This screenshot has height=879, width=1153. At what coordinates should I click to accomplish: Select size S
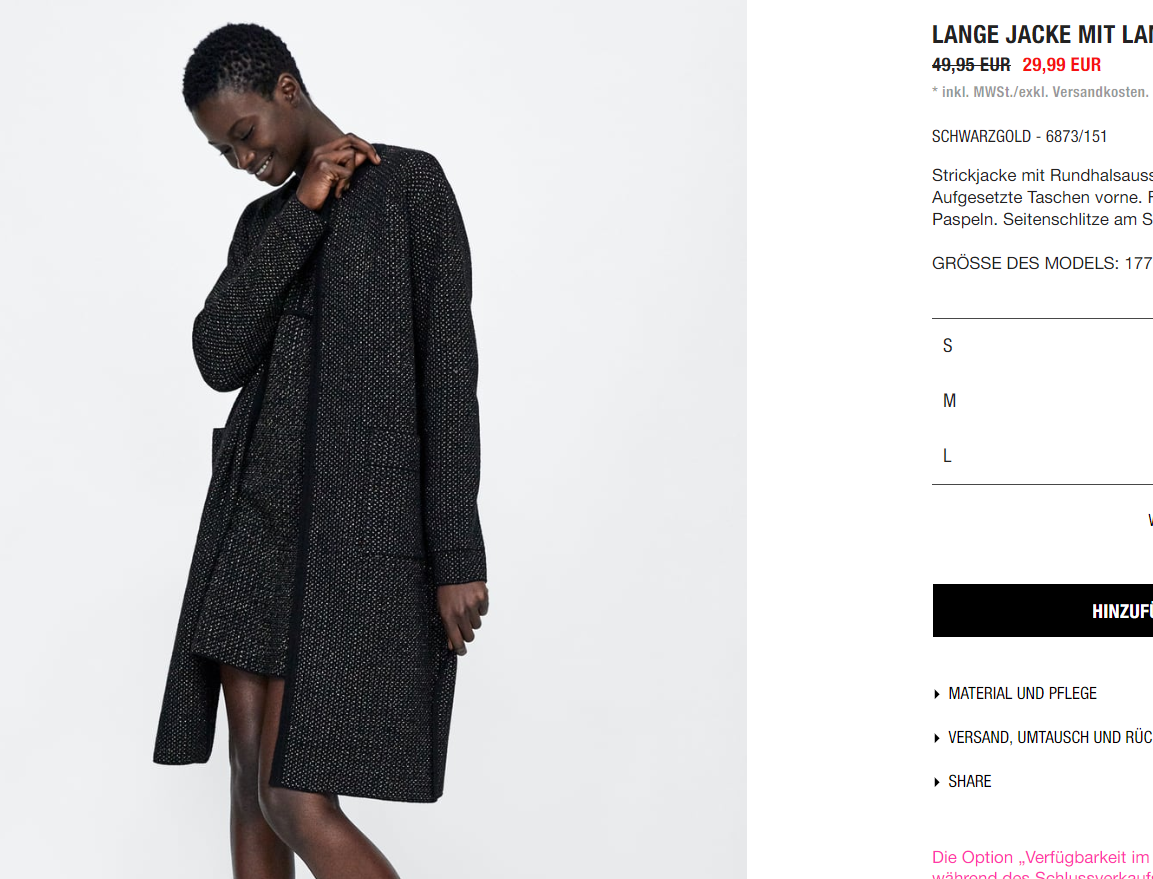(1042, 346)
